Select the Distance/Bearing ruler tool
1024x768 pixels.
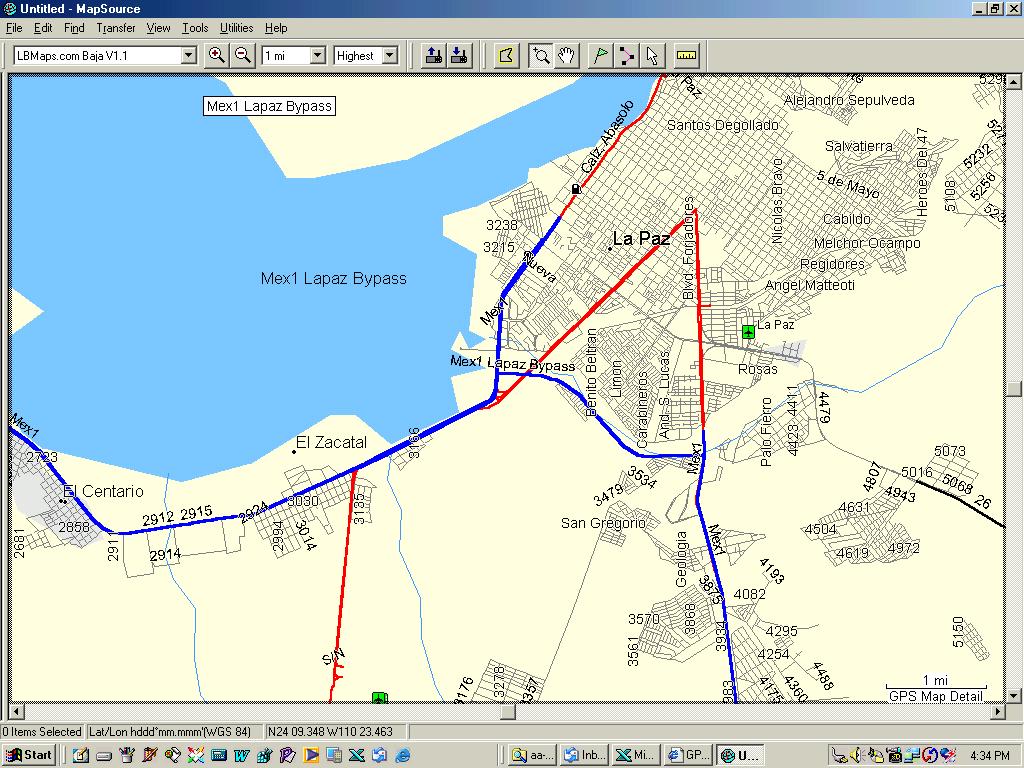click(686, 56)
